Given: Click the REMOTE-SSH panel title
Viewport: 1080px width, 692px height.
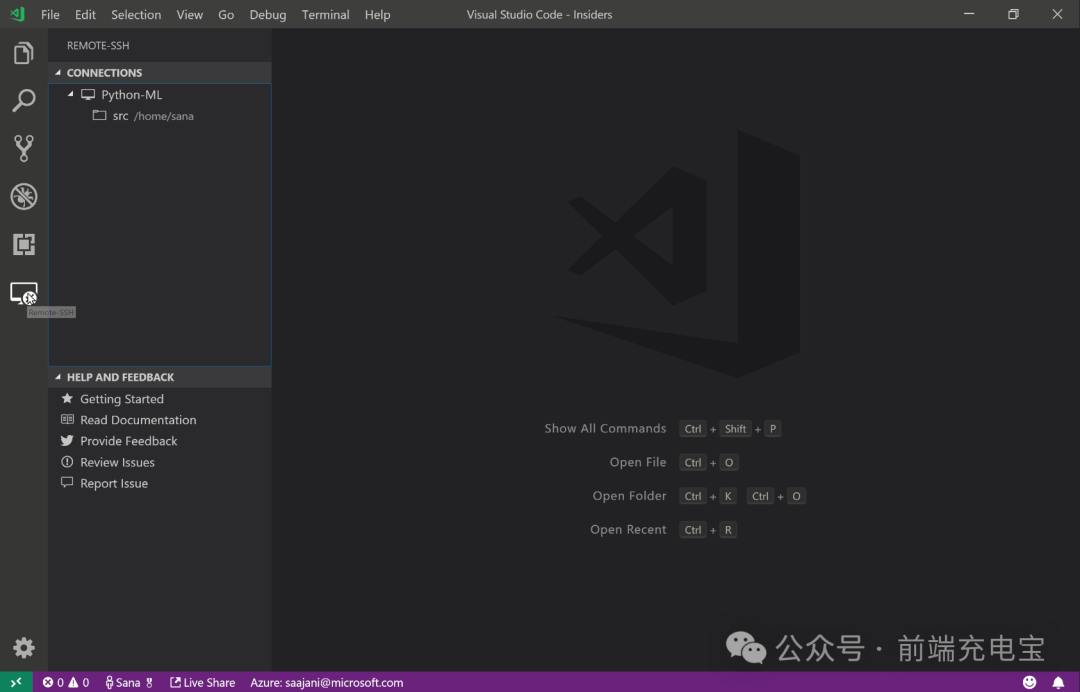Looking at the screenshot, I should click(x=98, y=45).
